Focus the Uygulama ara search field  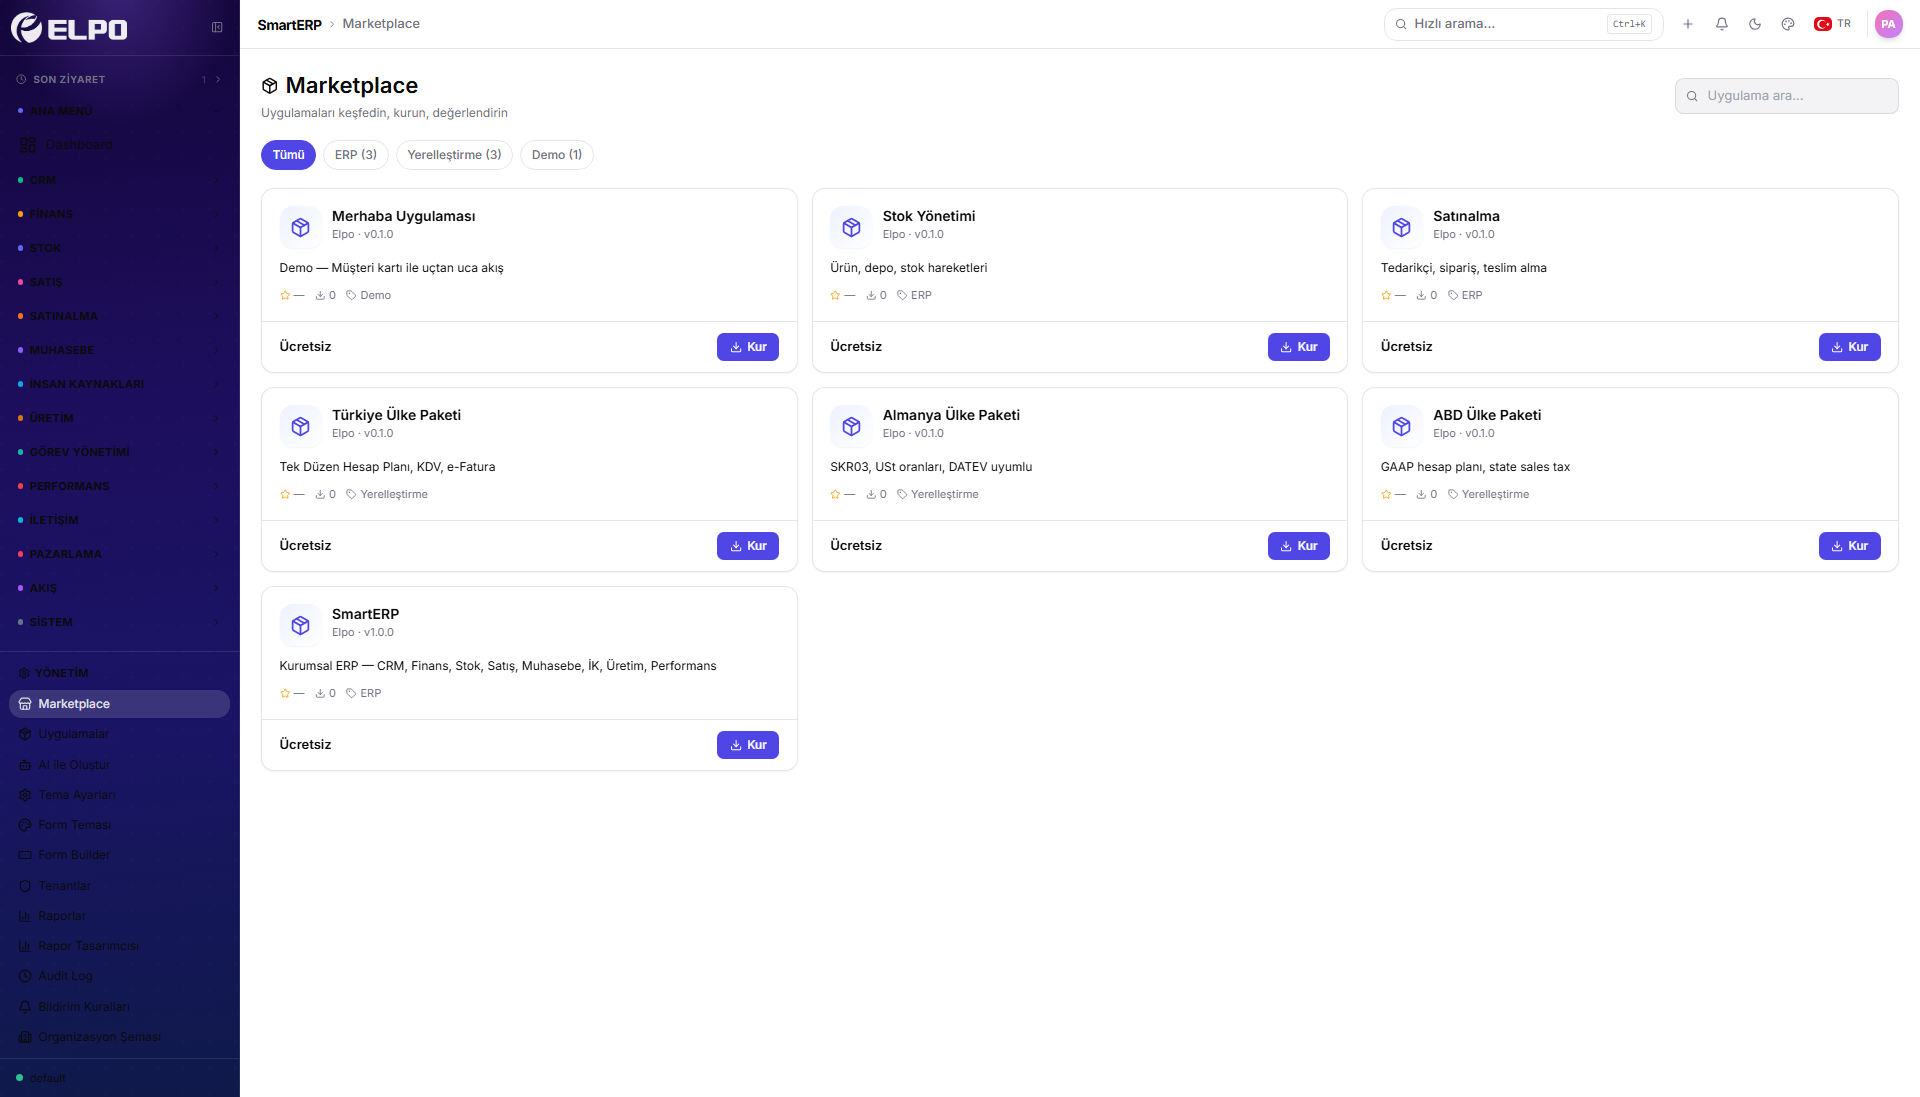[1786, 96]
